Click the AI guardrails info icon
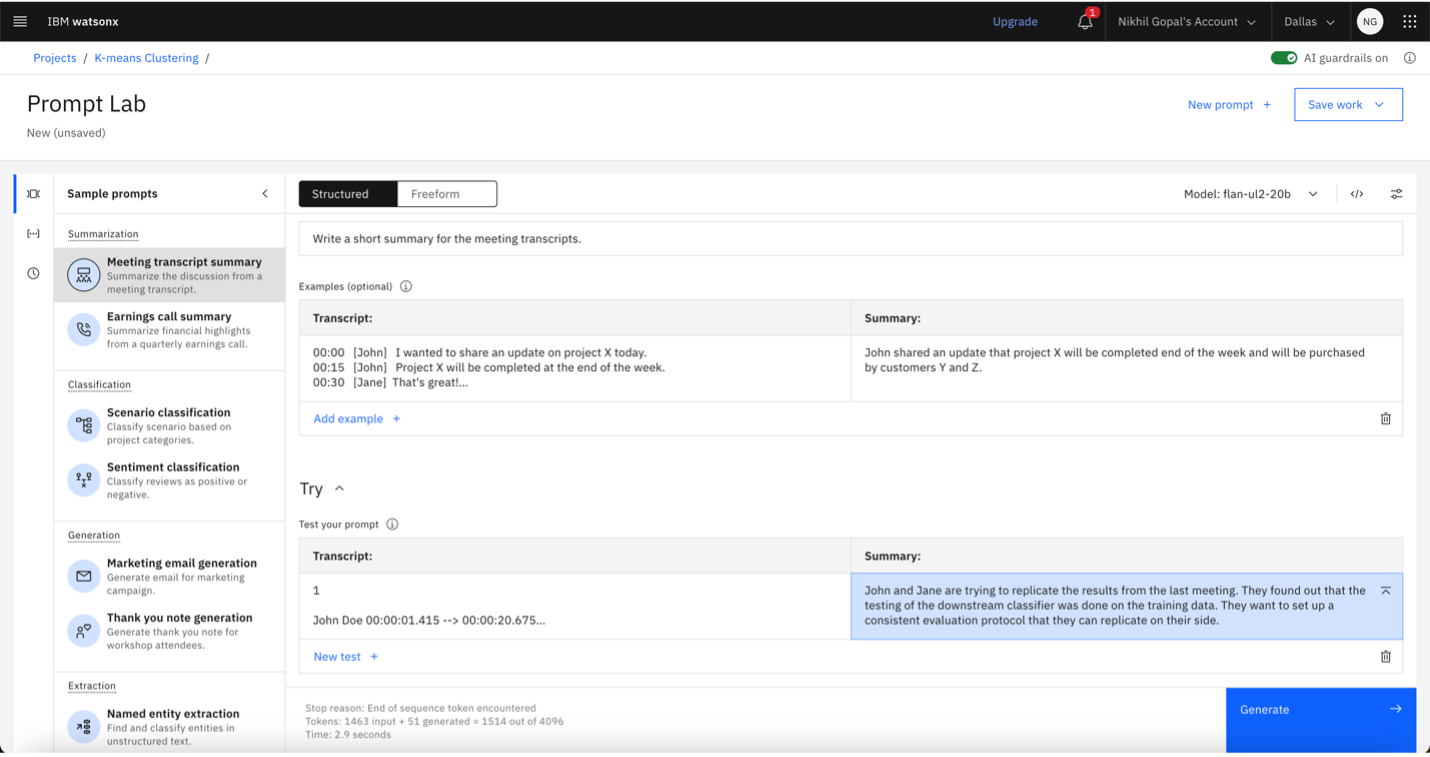Image resolution: width=1430 pixels, height=757 pixels. pyautogui.click(x=1409, y=58)
